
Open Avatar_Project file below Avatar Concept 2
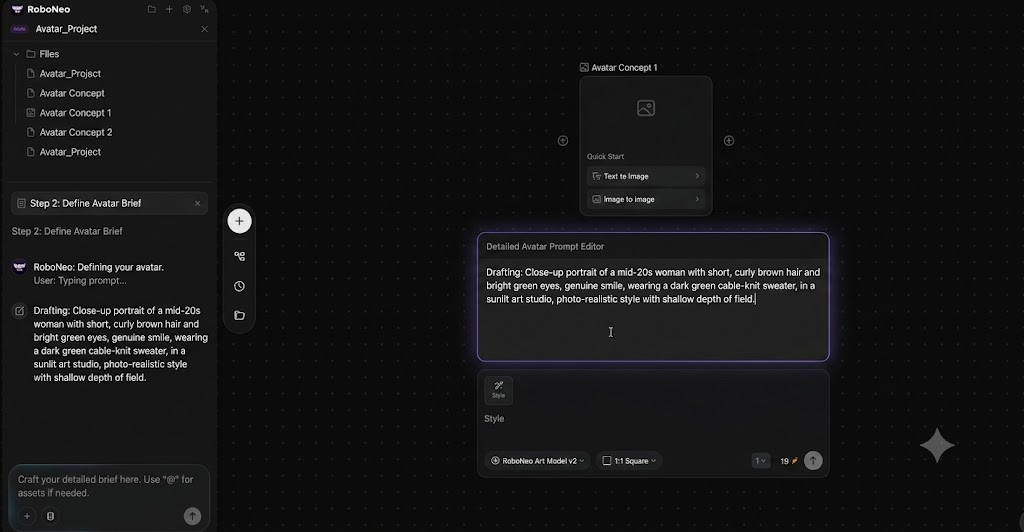coord(70,152)
